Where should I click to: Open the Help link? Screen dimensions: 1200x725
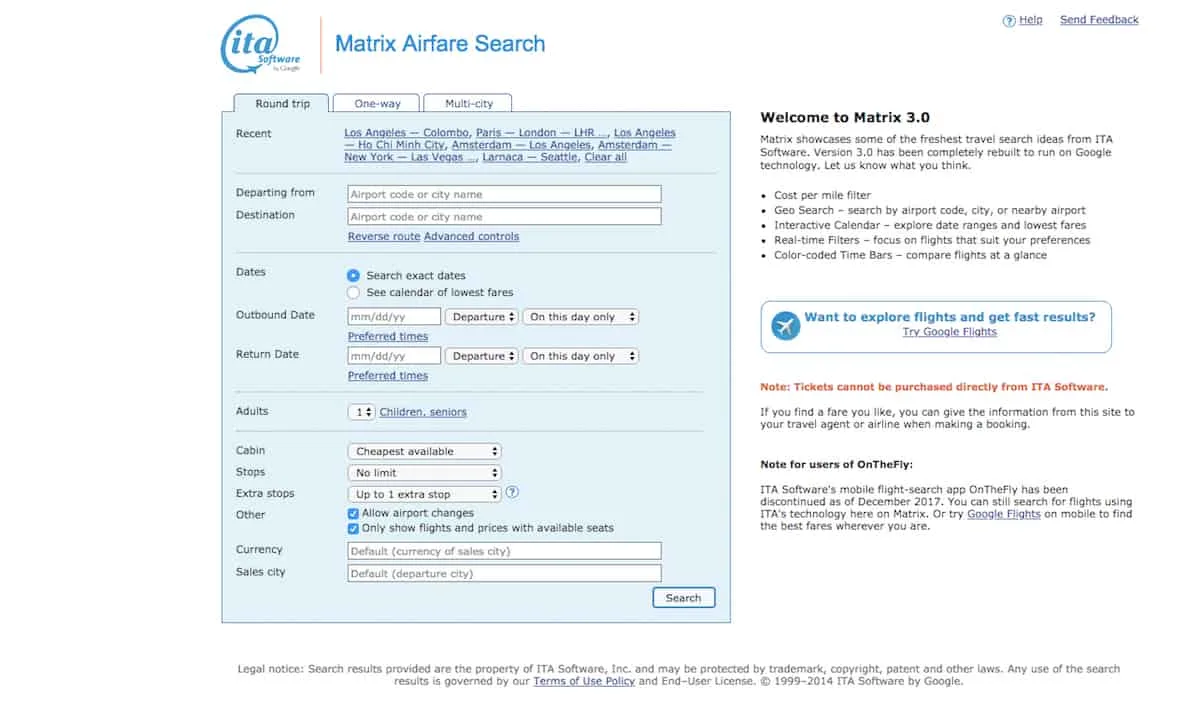(1031, 20)
